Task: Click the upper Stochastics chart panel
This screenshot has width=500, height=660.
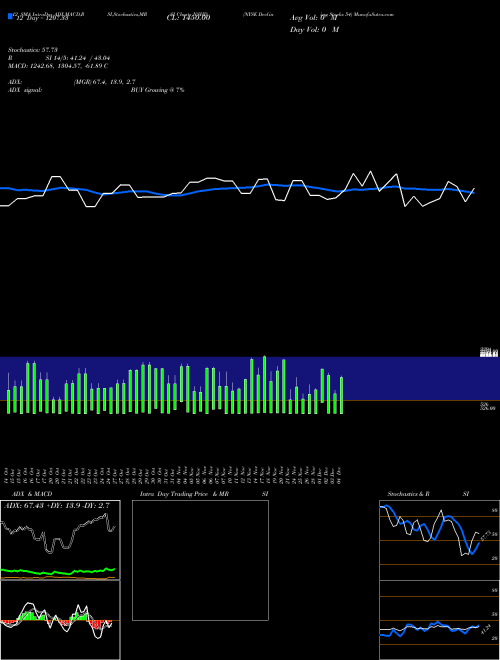Action: [x=439, y=540]
